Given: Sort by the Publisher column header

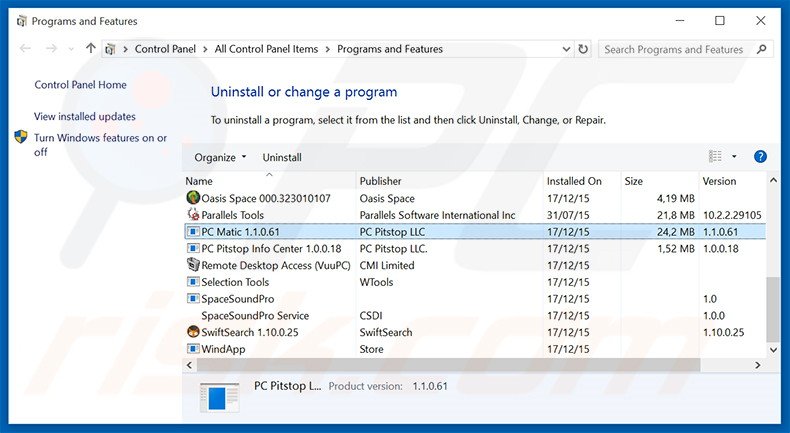Looking at the screenshot, I should point(449,181).
